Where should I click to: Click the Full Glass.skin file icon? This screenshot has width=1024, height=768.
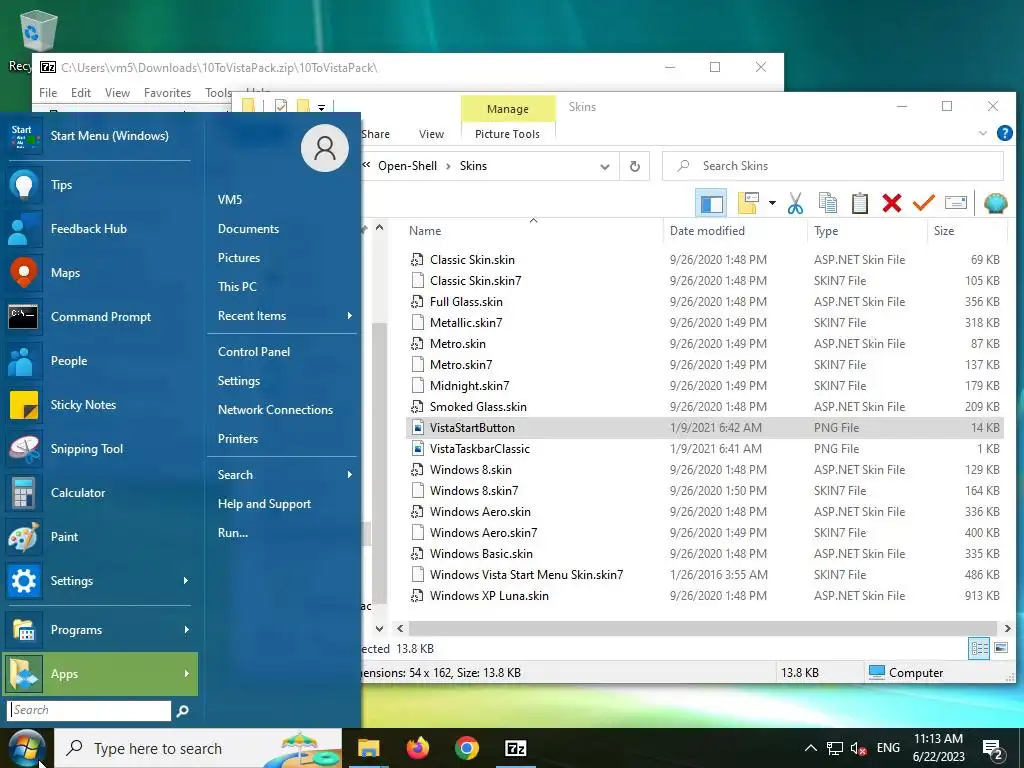417,302
